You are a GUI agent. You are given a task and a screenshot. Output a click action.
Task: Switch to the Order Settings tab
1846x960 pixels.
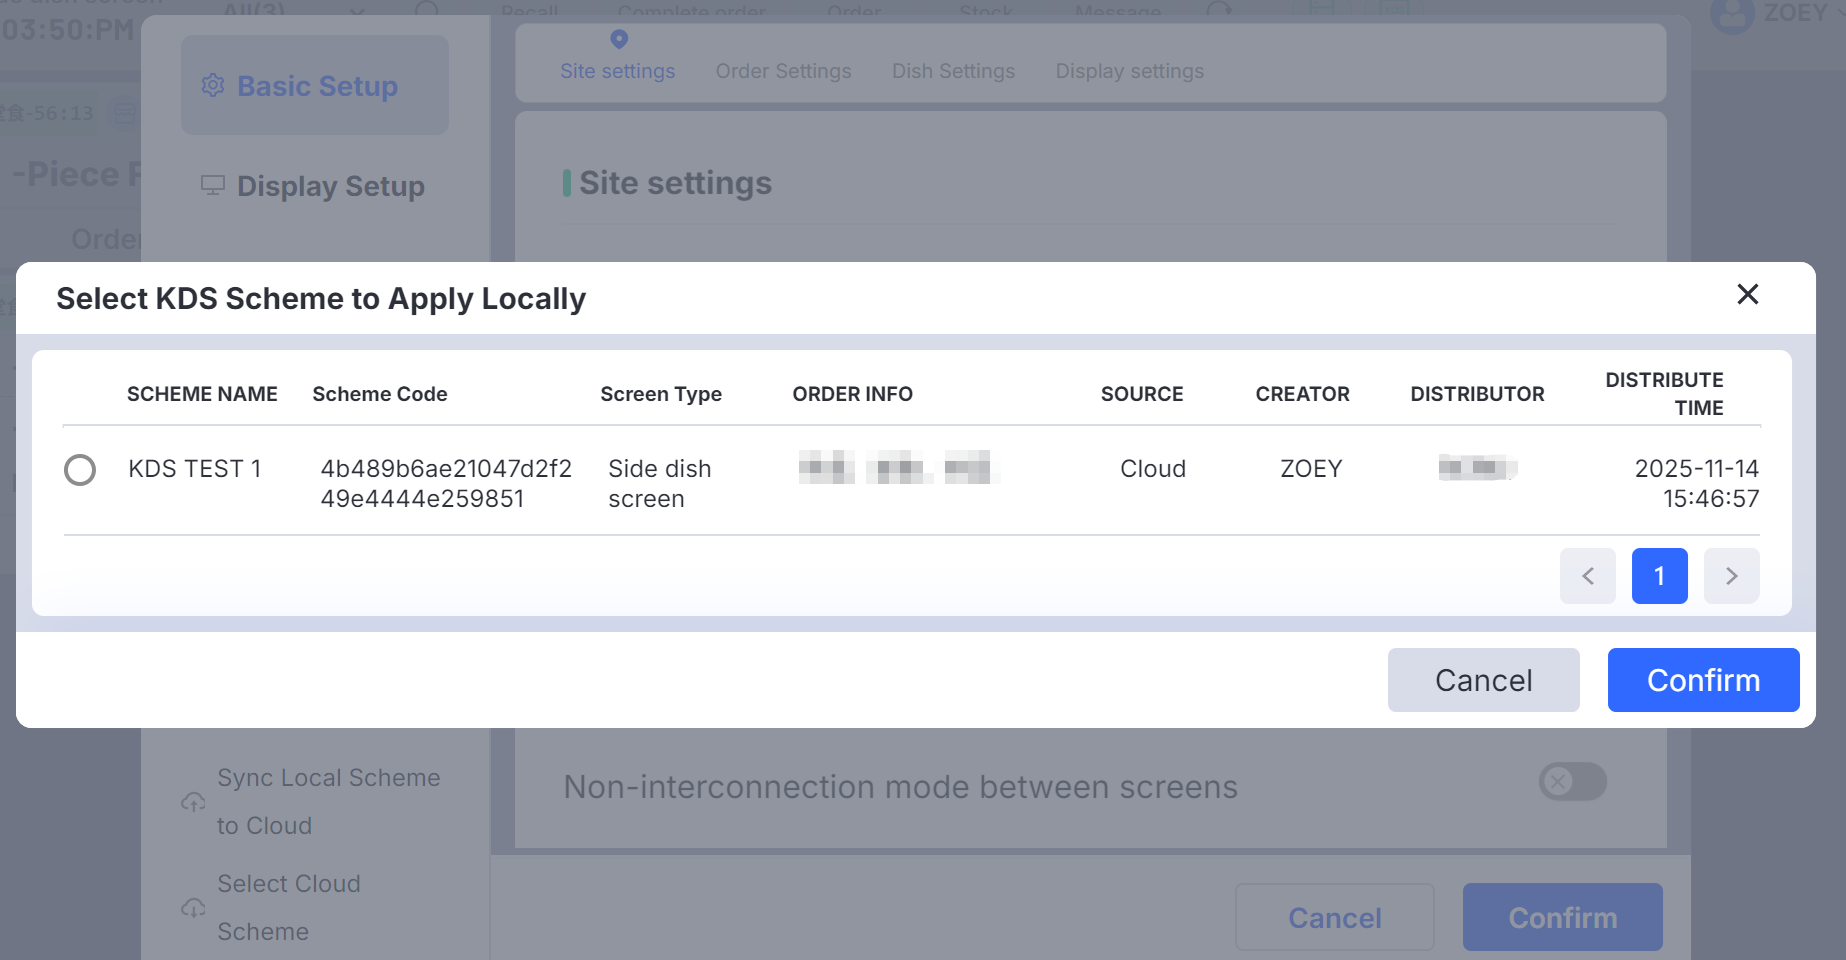pyautogui.click(x=783, y=72)
